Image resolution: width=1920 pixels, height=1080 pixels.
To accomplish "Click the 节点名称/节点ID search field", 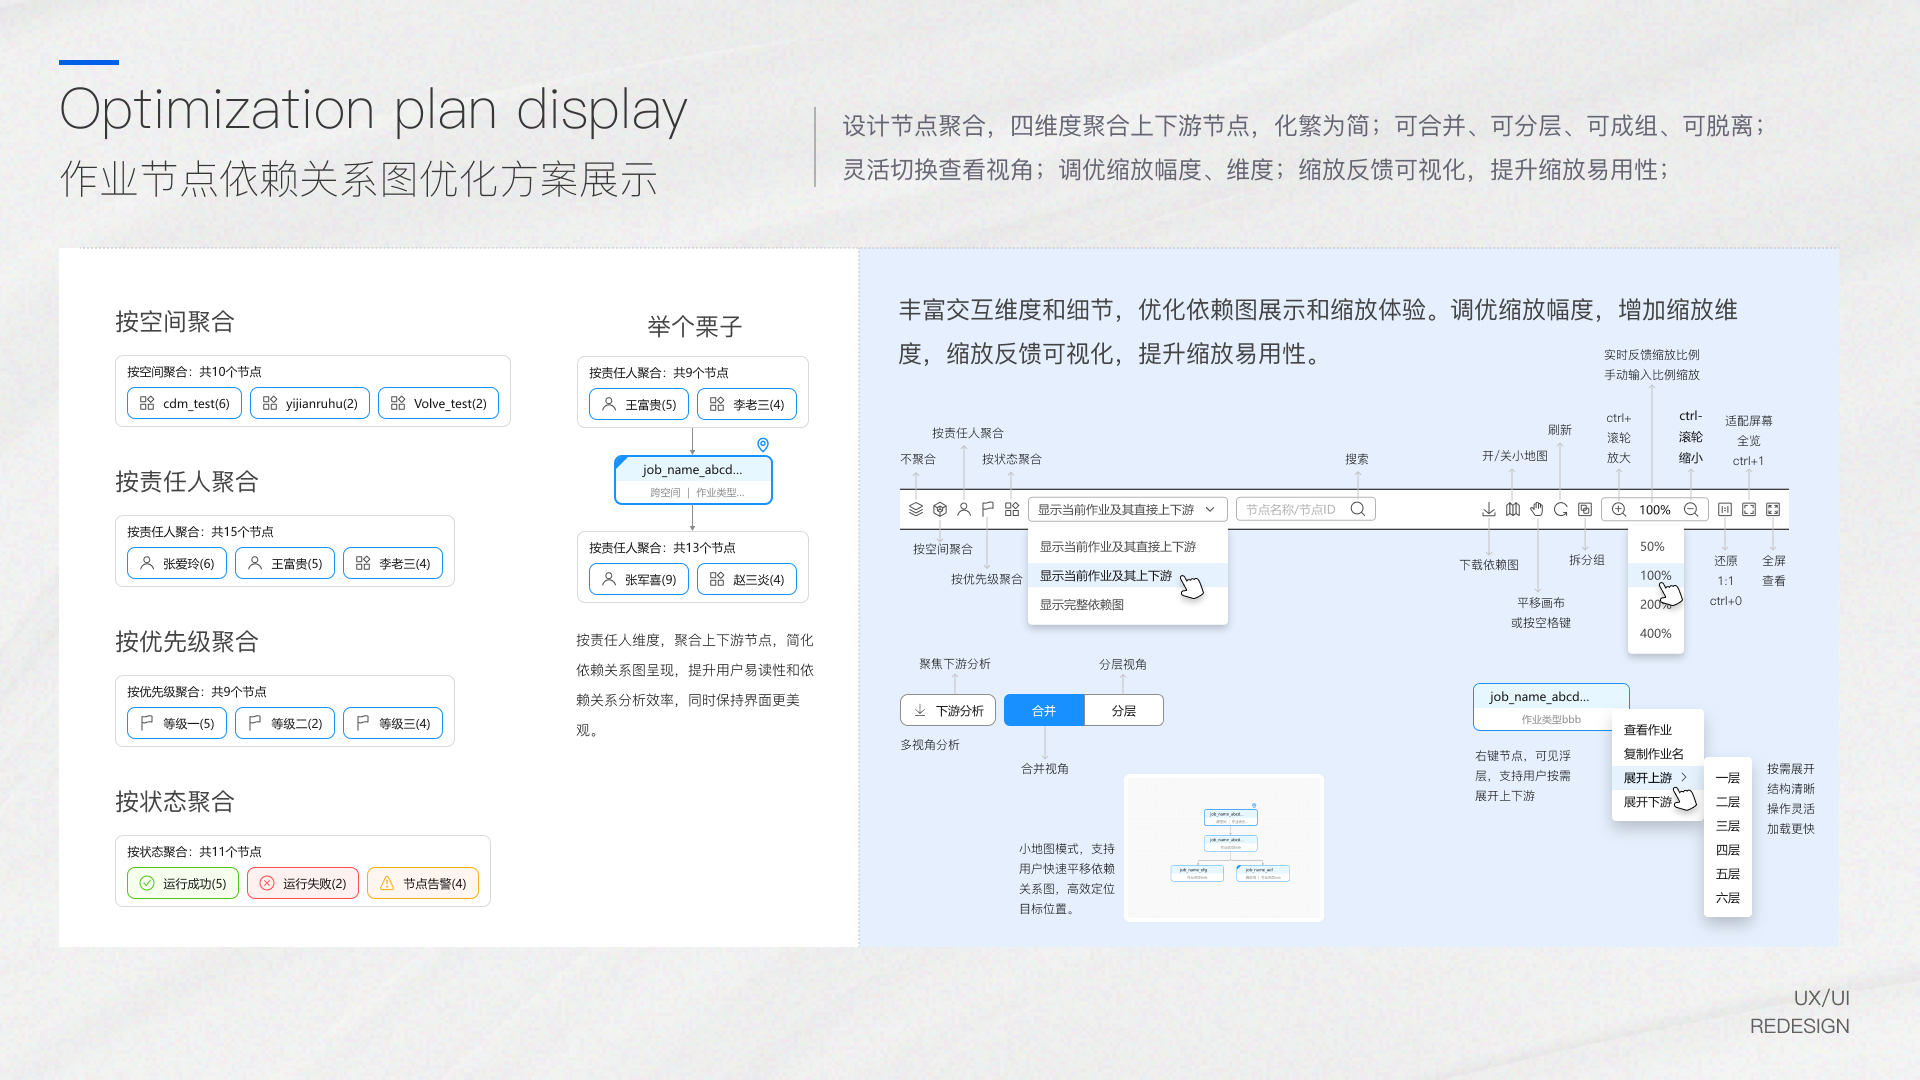I will click(x=1292, y=510).
